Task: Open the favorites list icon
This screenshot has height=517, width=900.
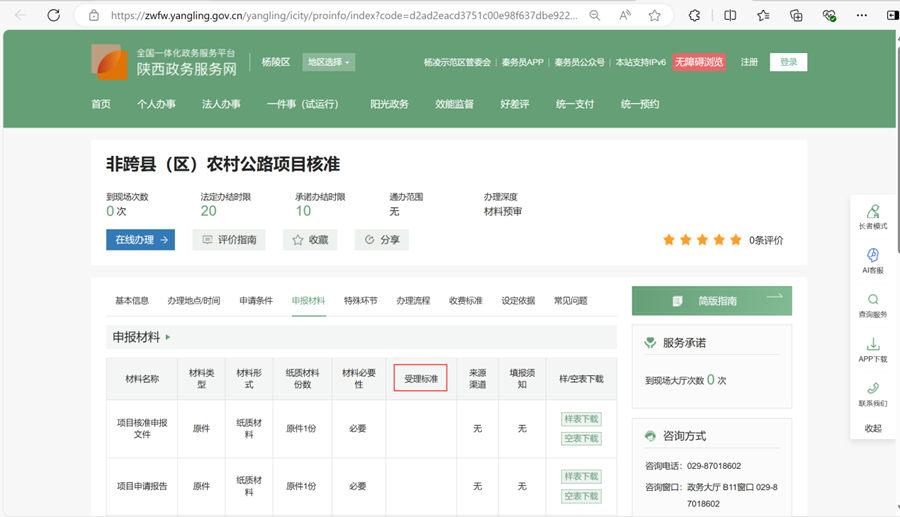Action: click(x=763, y=15)
